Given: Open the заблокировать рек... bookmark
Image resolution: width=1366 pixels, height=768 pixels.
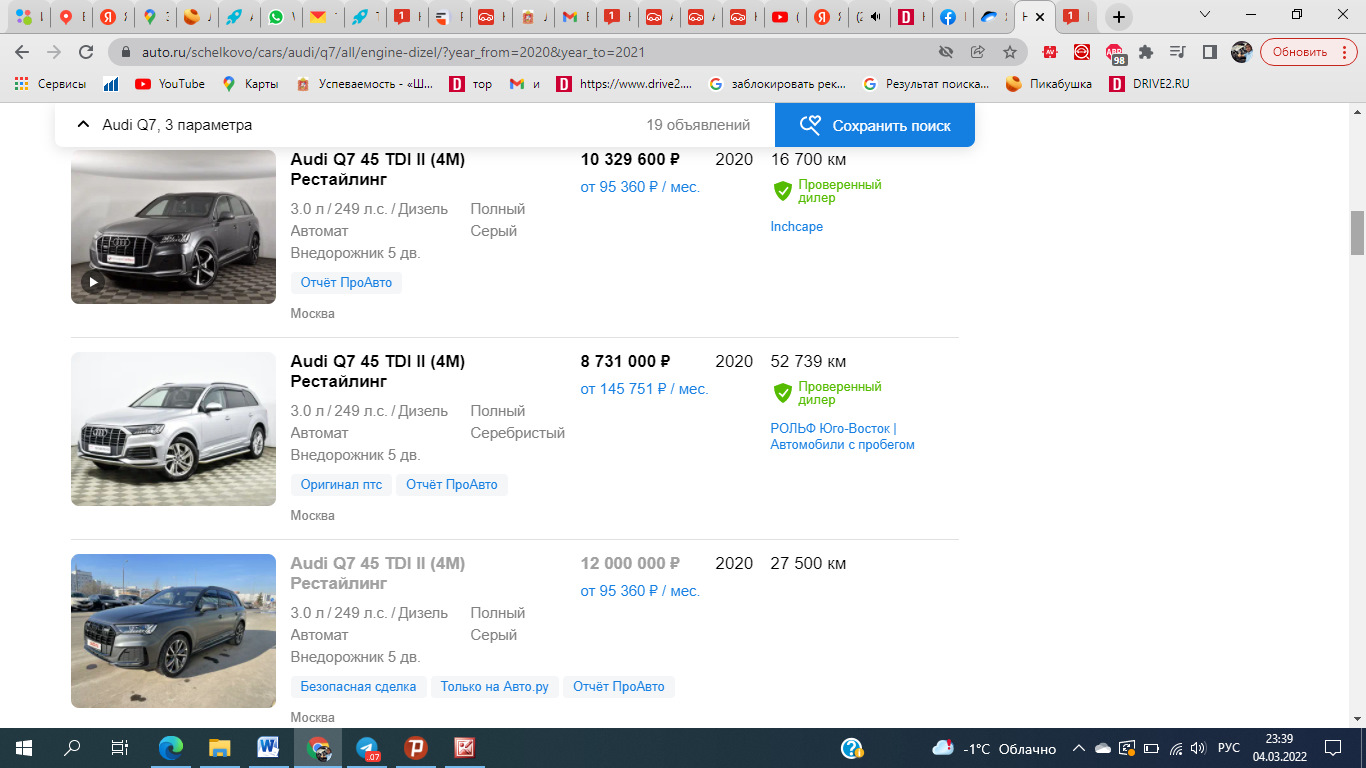Looking at the screenshot, I should pos(778,84).
